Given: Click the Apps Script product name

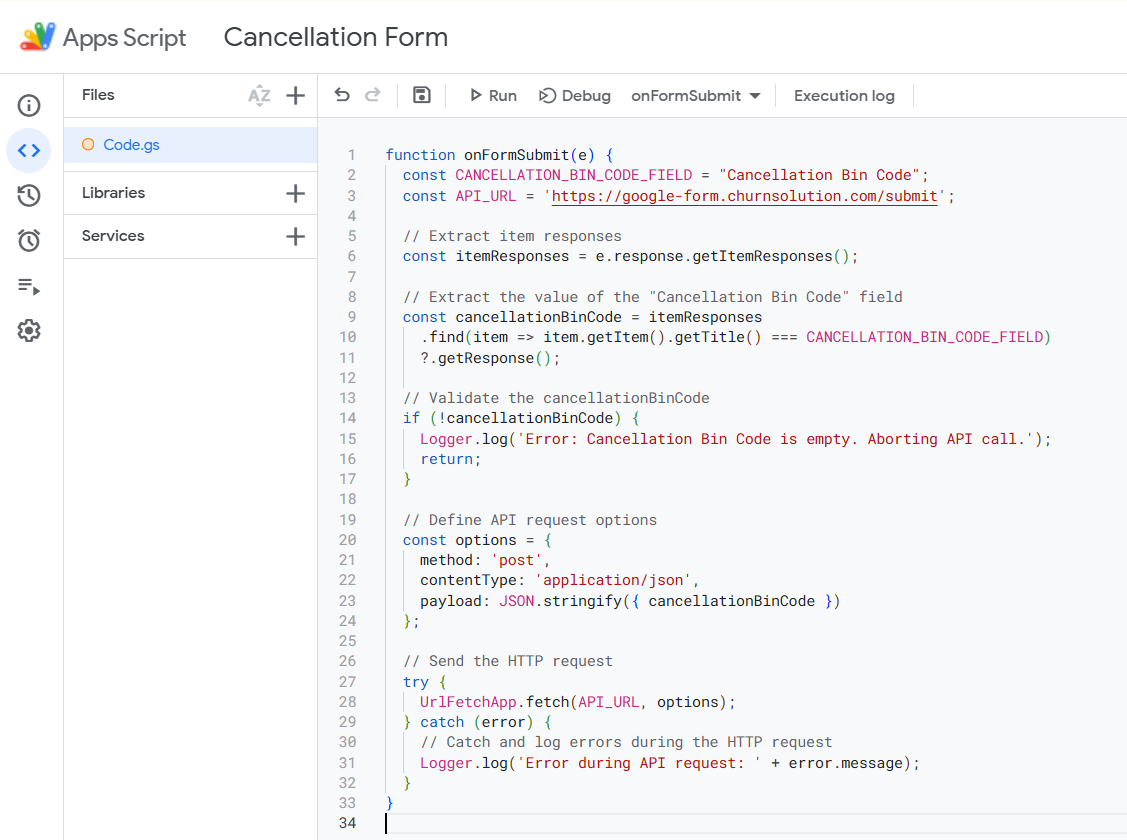Looking at the screenshot, I should click(124, 37).
